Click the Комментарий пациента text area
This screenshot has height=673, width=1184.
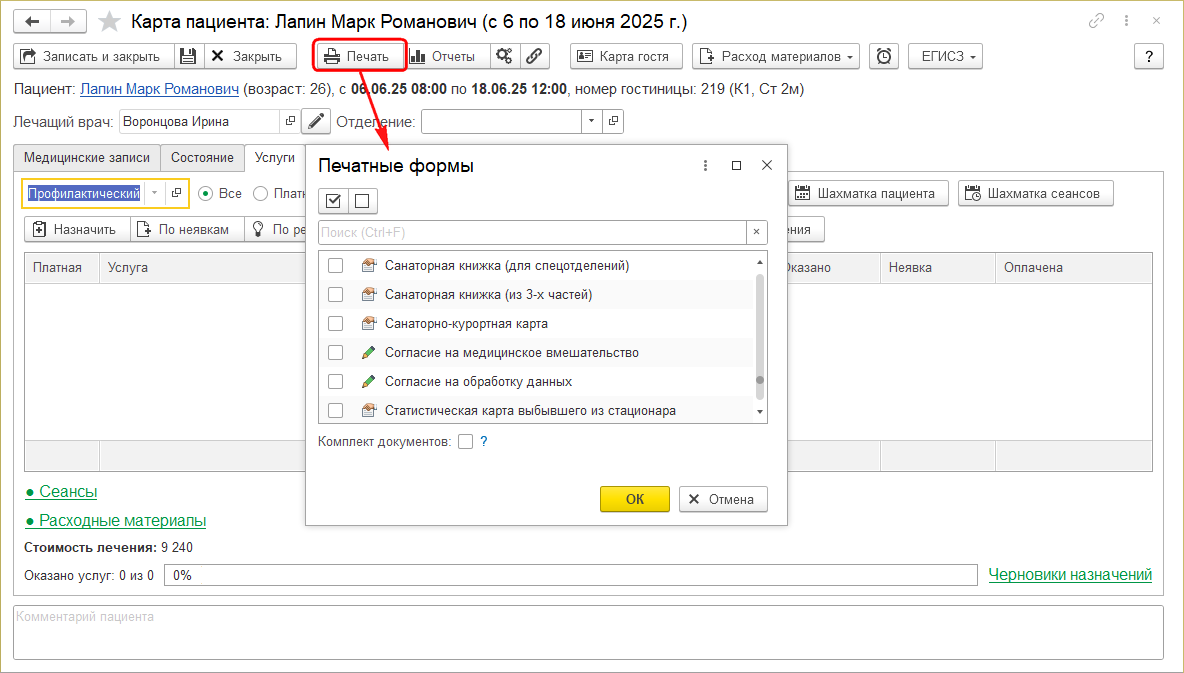coord(588,632)
